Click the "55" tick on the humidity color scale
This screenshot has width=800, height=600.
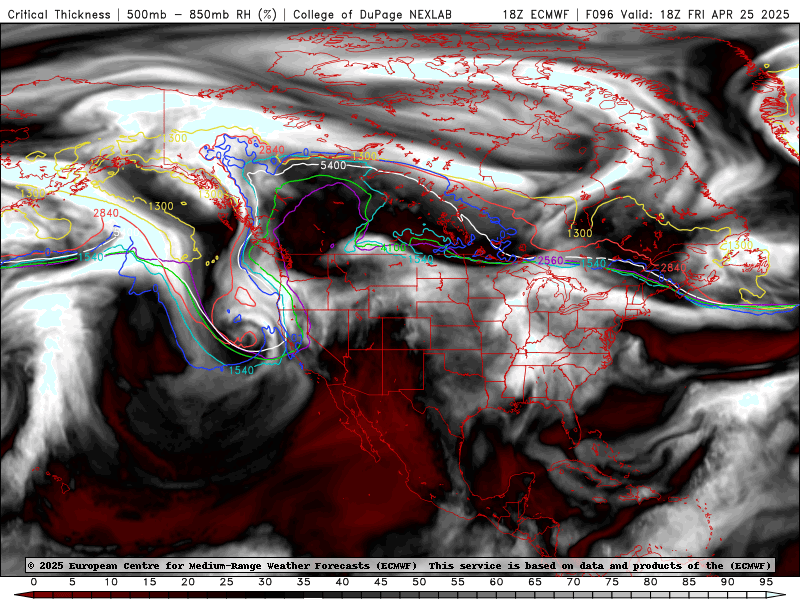click(458, 582)
